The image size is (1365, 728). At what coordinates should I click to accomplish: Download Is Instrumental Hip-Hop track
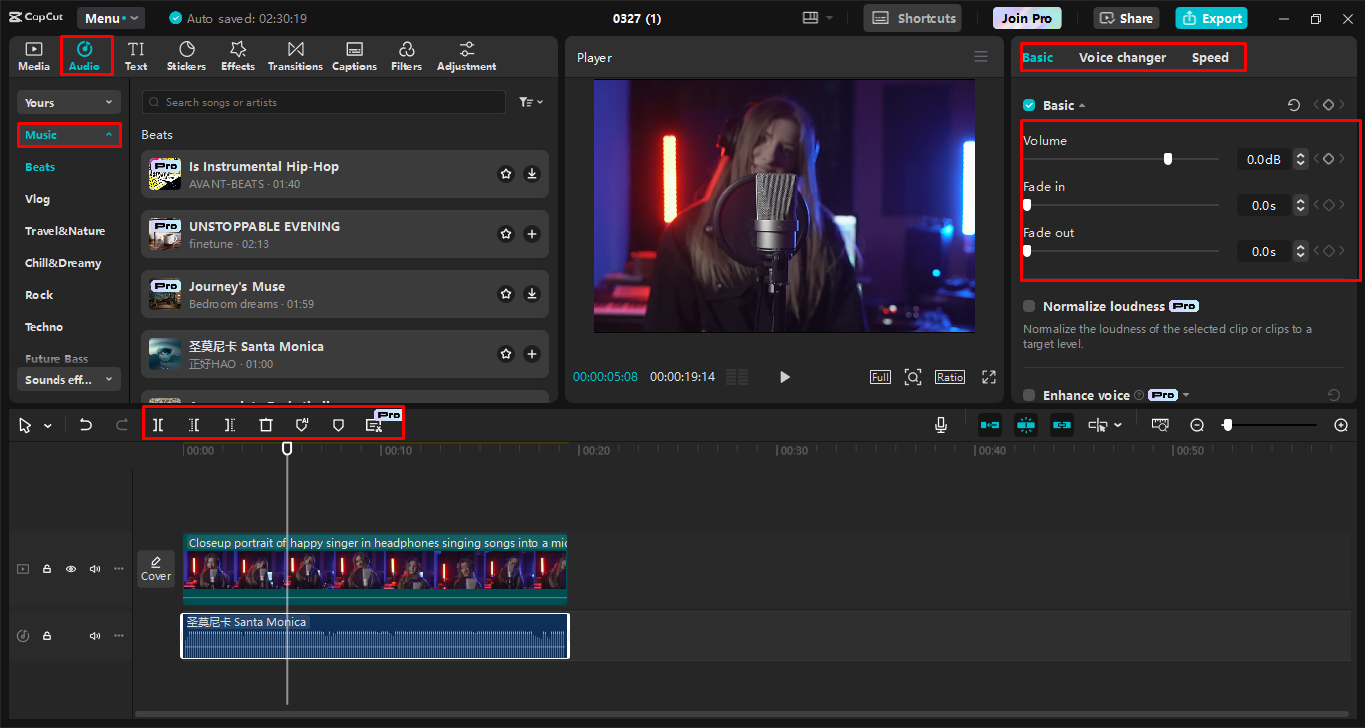pos(532,174)
